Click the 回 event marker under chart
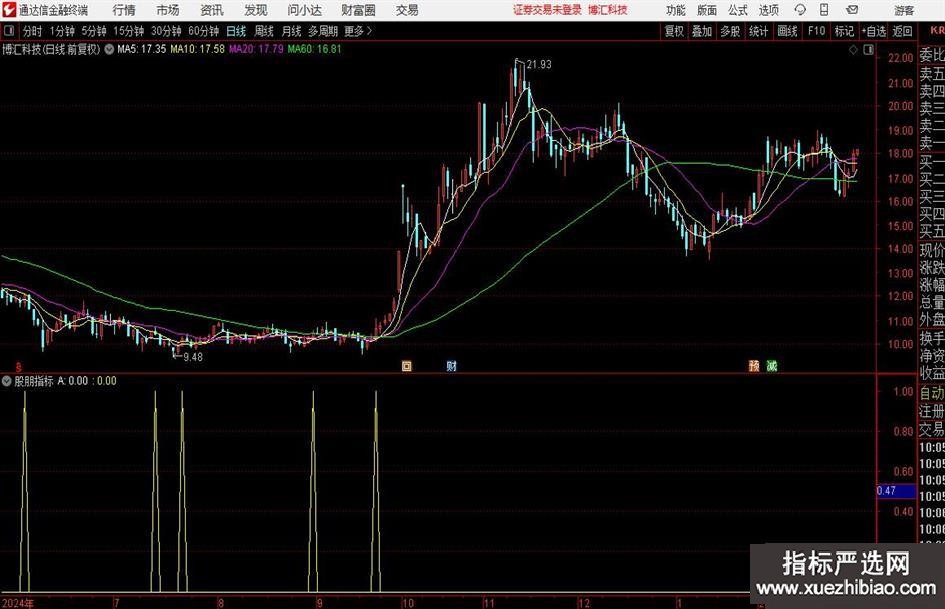The width and height of the screenshot is (945, 609). point(407,366)
